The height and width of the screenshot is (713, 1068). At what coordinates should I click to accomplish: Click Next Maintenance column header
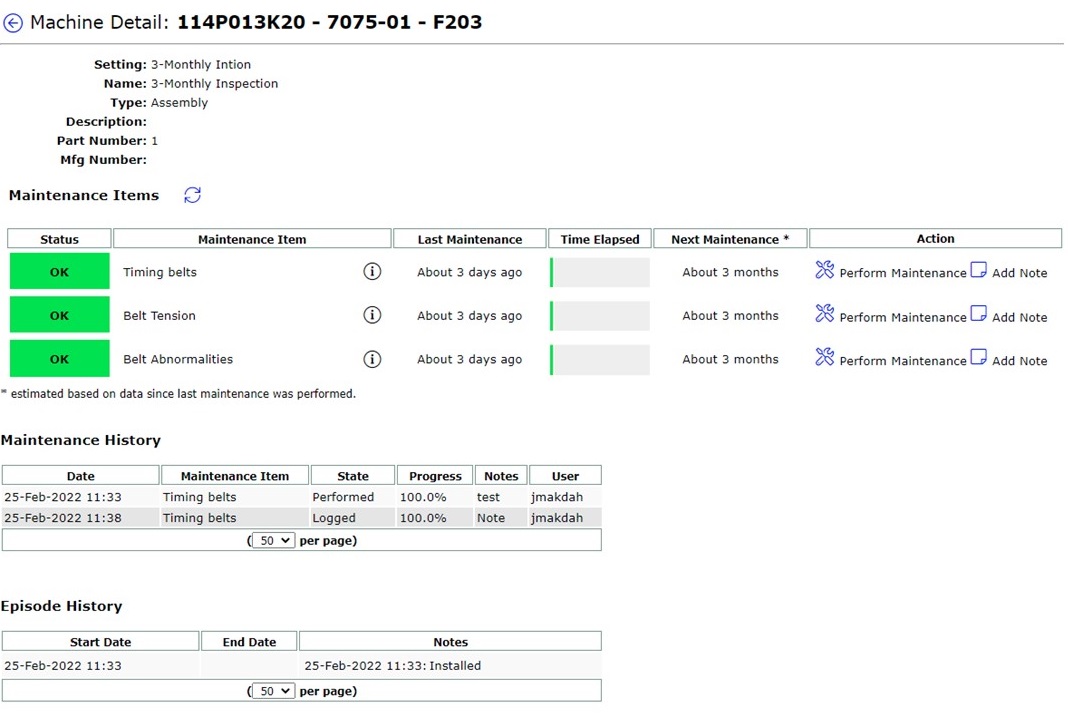click(730, 239)
